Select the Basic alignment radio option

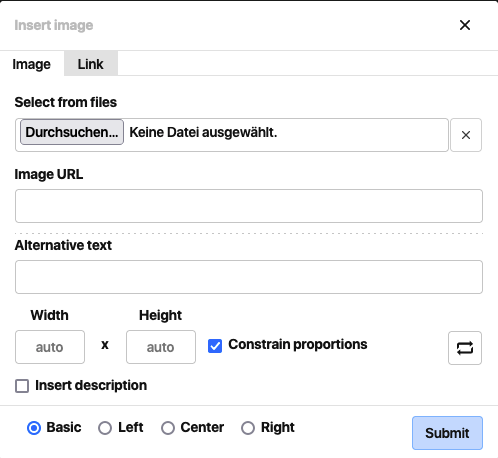tap(34, 428)
